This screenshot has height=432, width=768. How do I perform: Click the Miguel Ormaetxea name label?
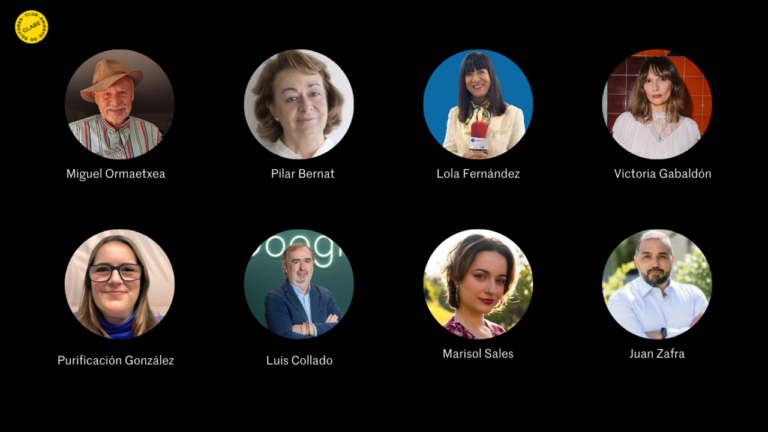(x=116, y=174)
